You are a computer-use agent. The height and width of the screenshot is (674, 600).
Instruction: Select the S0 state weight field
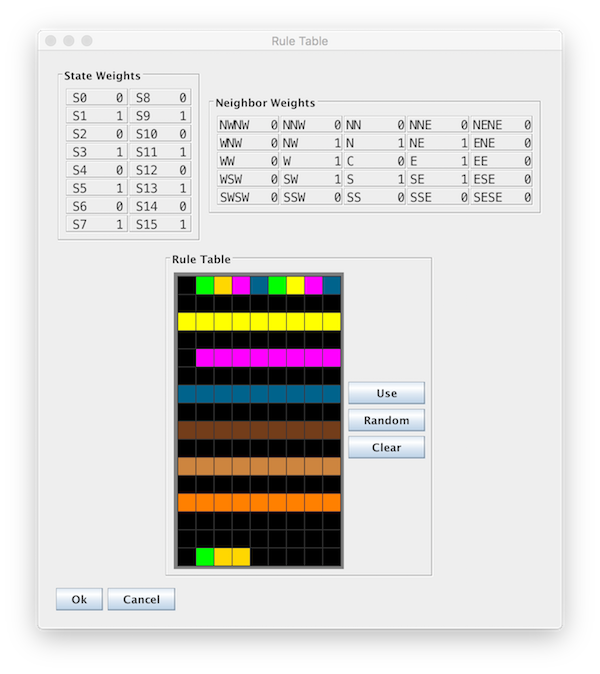(97, 98)
